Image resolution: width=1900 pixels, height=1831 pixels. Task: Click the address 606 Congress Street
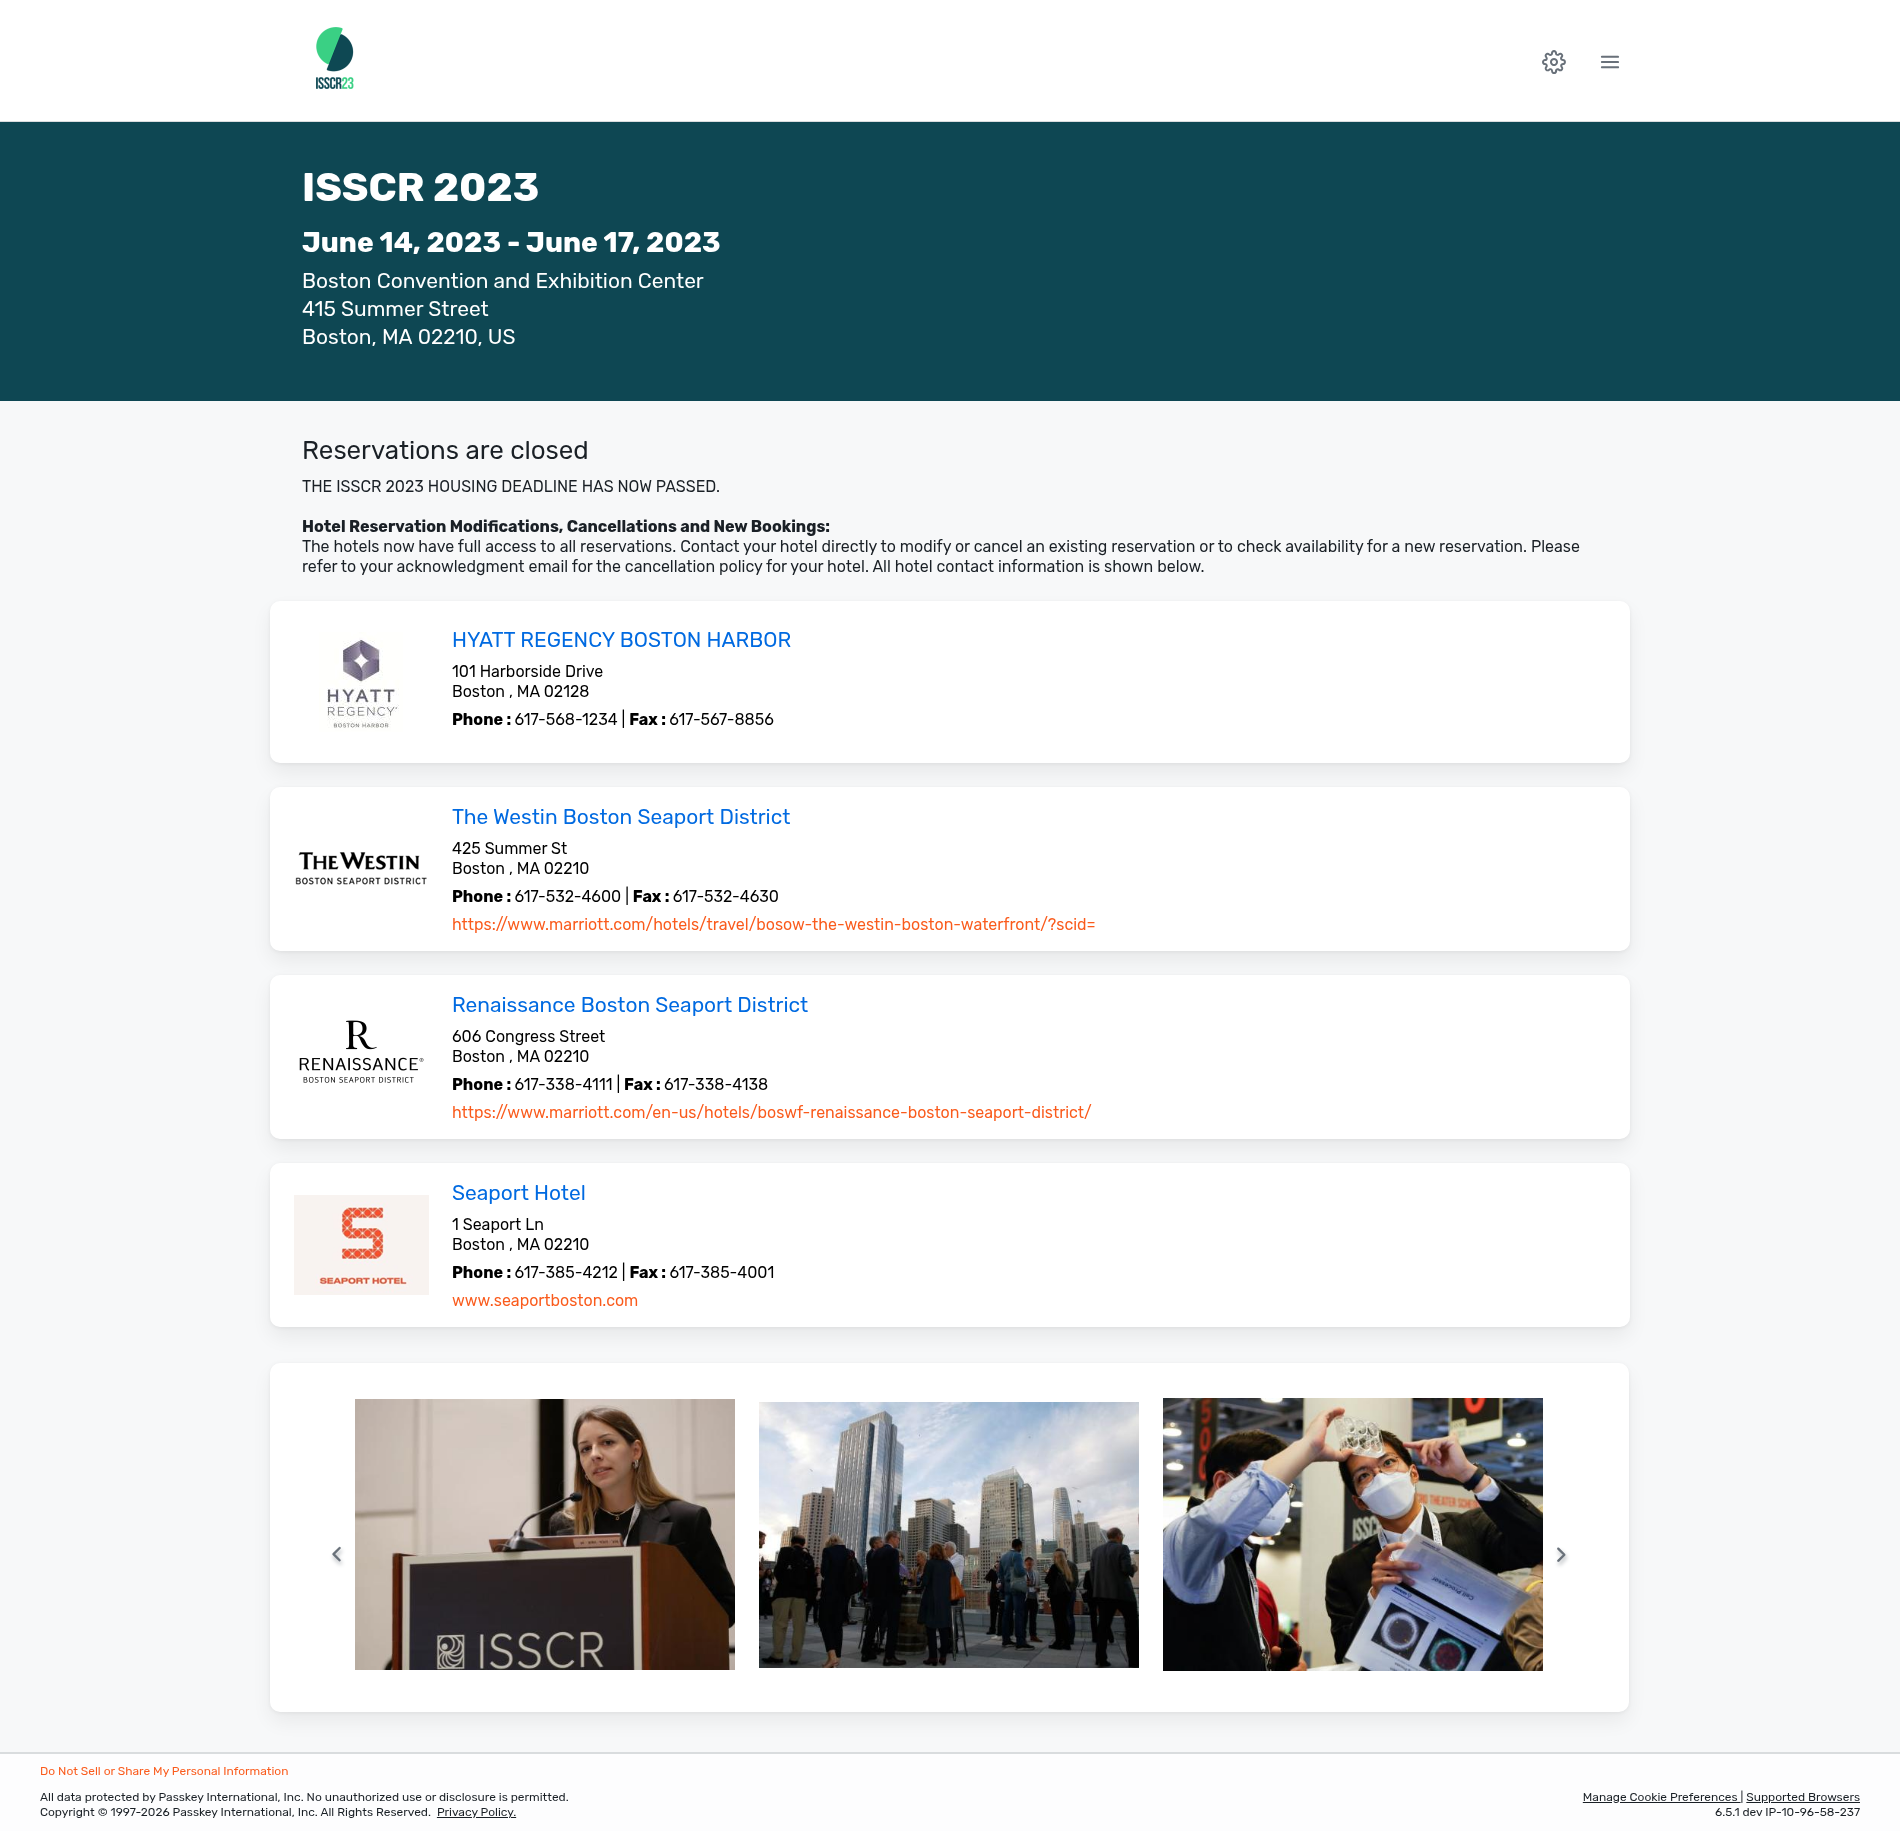point(528,1036)
